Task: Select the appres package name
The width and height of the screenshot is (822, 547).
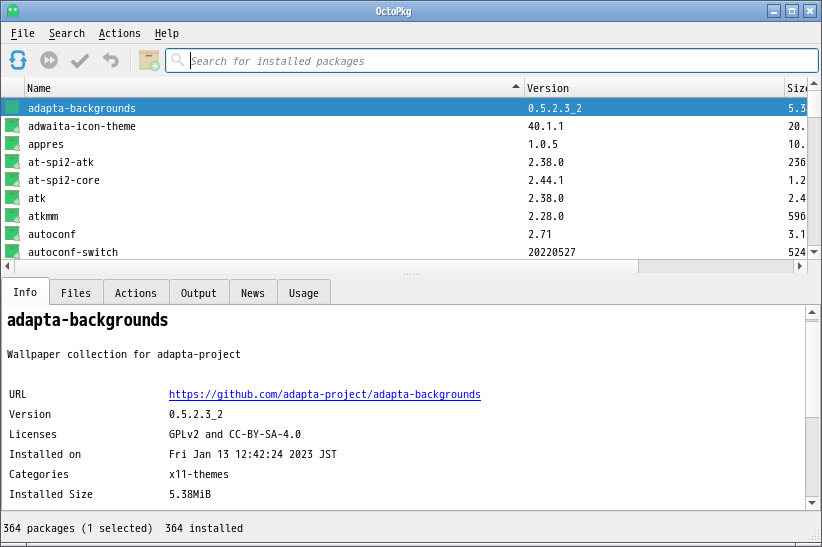Action: (46, 144)
